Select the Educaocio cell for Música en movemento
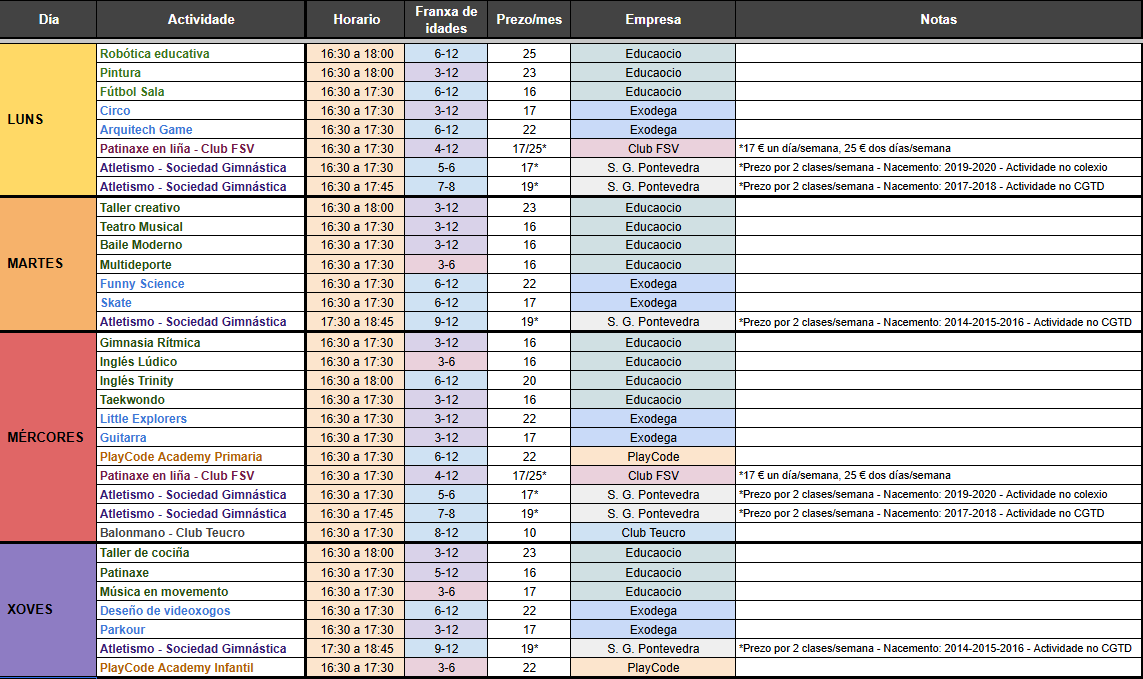The height and width of the screenshot is (679, 1143). tap(653, 591)
